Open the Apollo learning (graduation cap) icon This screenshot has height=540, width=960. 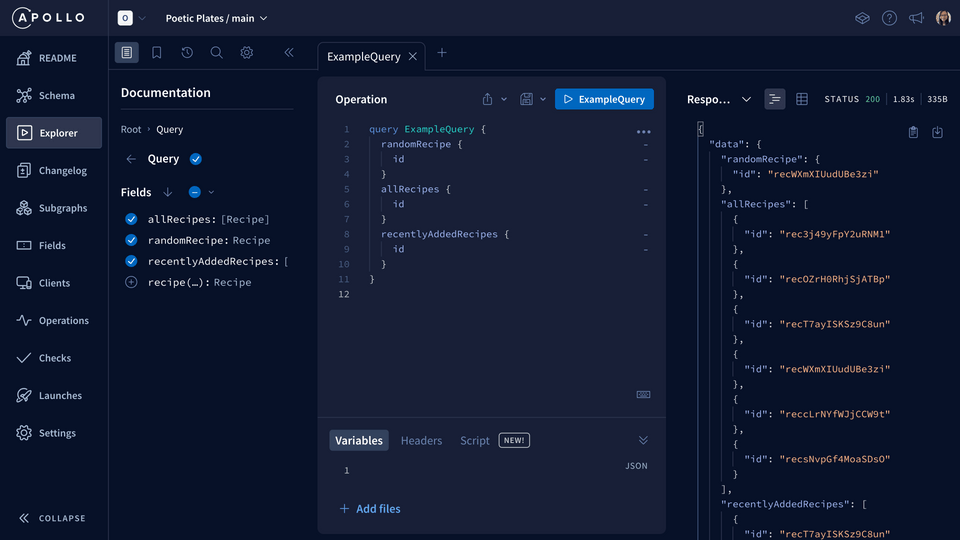pos(862,18)
